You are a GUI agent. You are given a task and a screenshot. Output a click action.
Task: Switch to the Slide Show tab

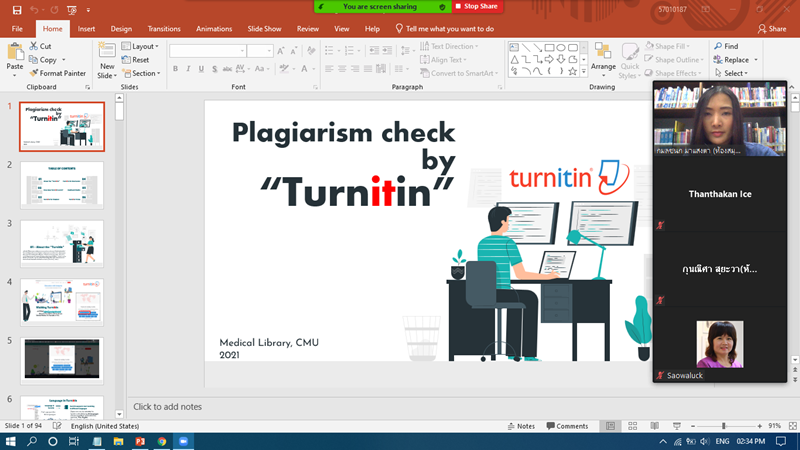[x=265, y=29]
